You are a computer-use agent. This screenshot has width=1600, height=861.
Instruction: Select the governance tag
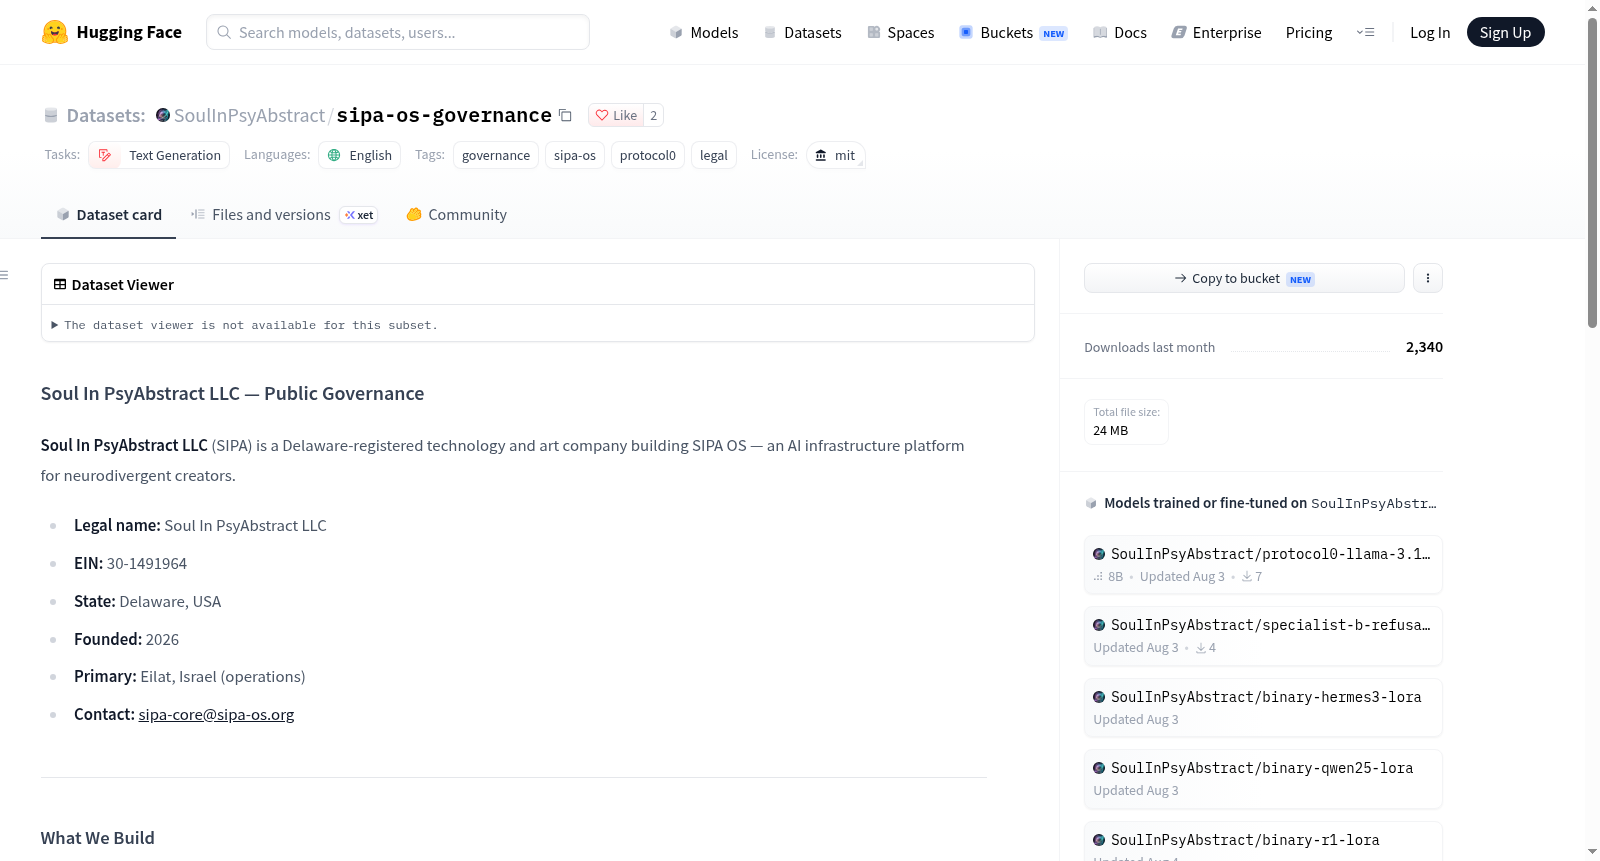pos(496,155)
